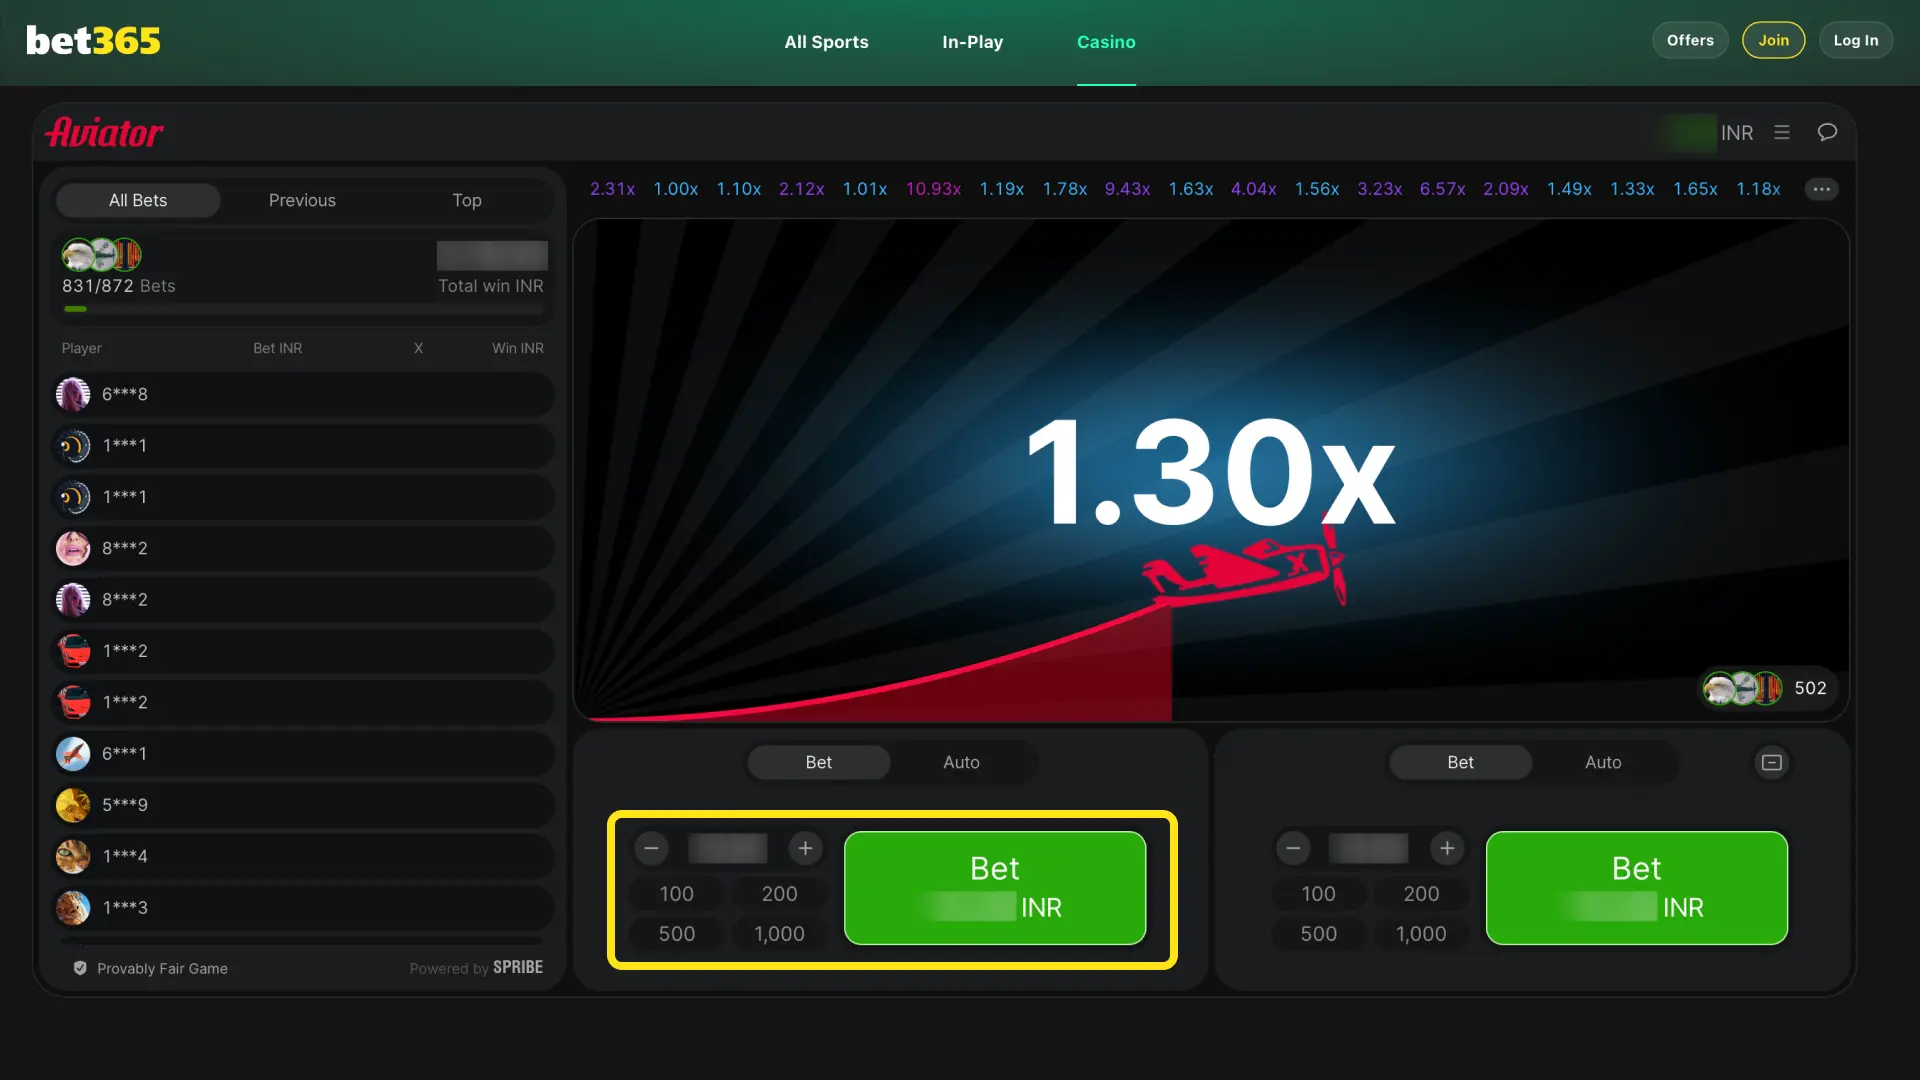The height and width of the screenshot is (1080, 1920).
Task: Click right bet amount input field
Action: pos(1369,848)
